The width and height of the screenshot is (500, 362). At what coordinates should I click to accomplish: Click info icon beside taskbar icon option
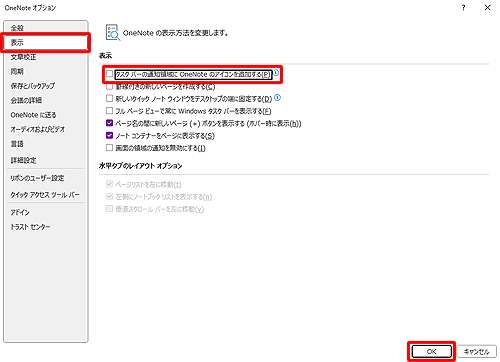tap(276, 73)
